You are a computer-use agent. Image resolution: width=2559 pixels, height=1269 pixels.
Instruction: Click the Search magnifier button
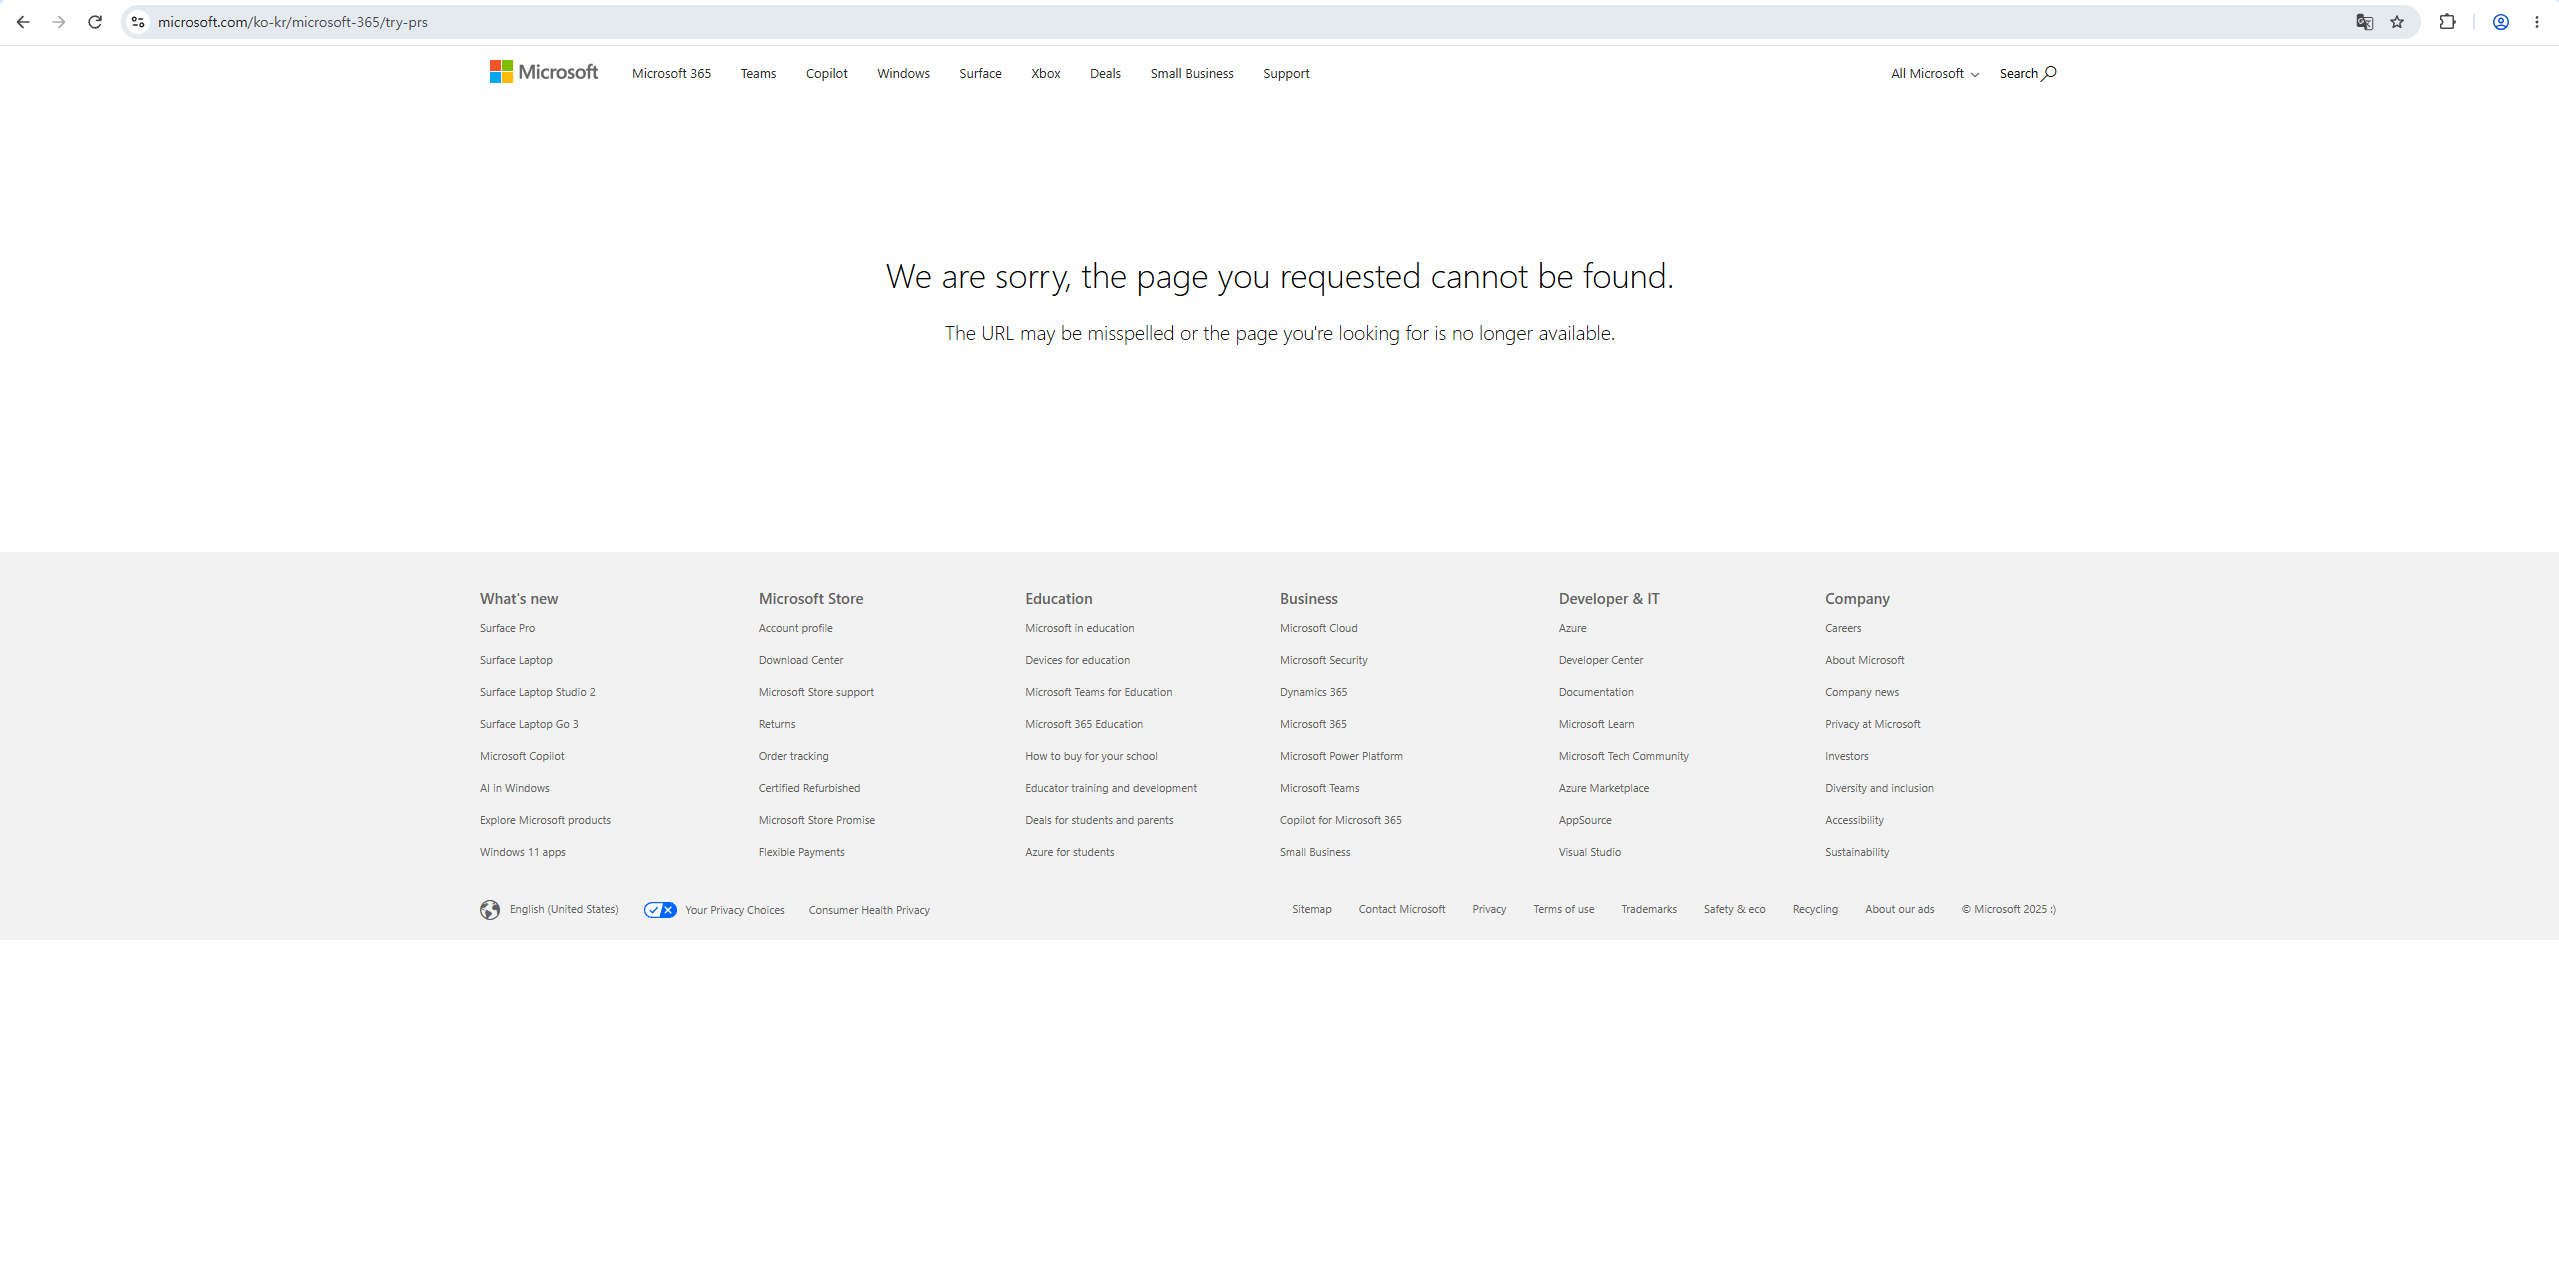pos(2028,73)
